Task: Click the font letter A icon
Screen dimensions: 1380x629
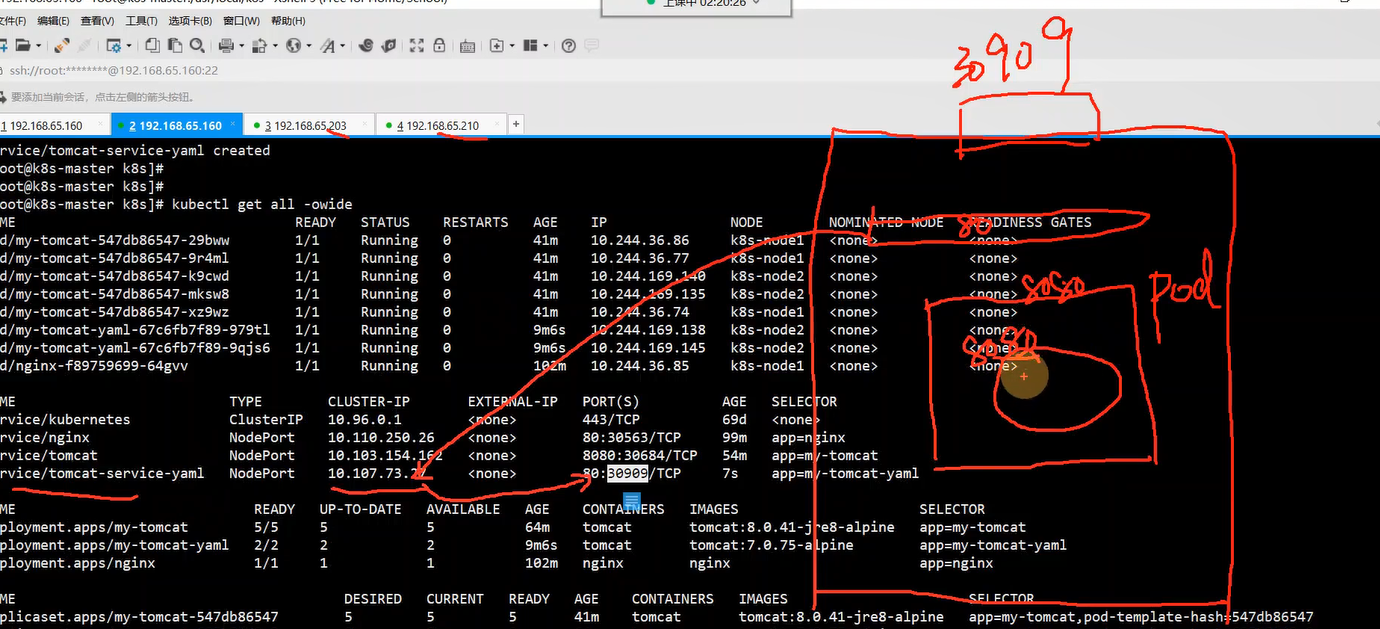Action: 328,45
